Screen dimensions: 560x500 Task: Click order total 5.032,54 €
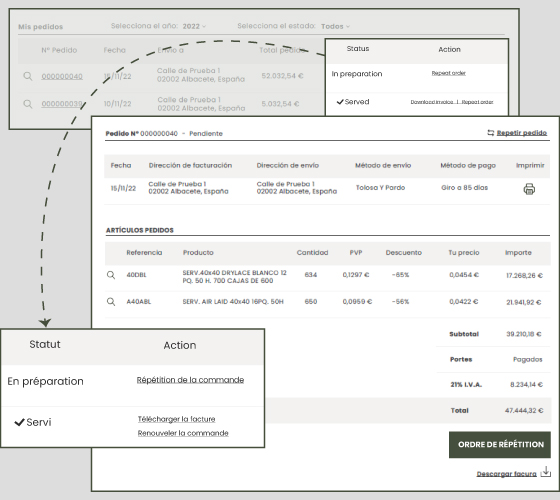280,104
